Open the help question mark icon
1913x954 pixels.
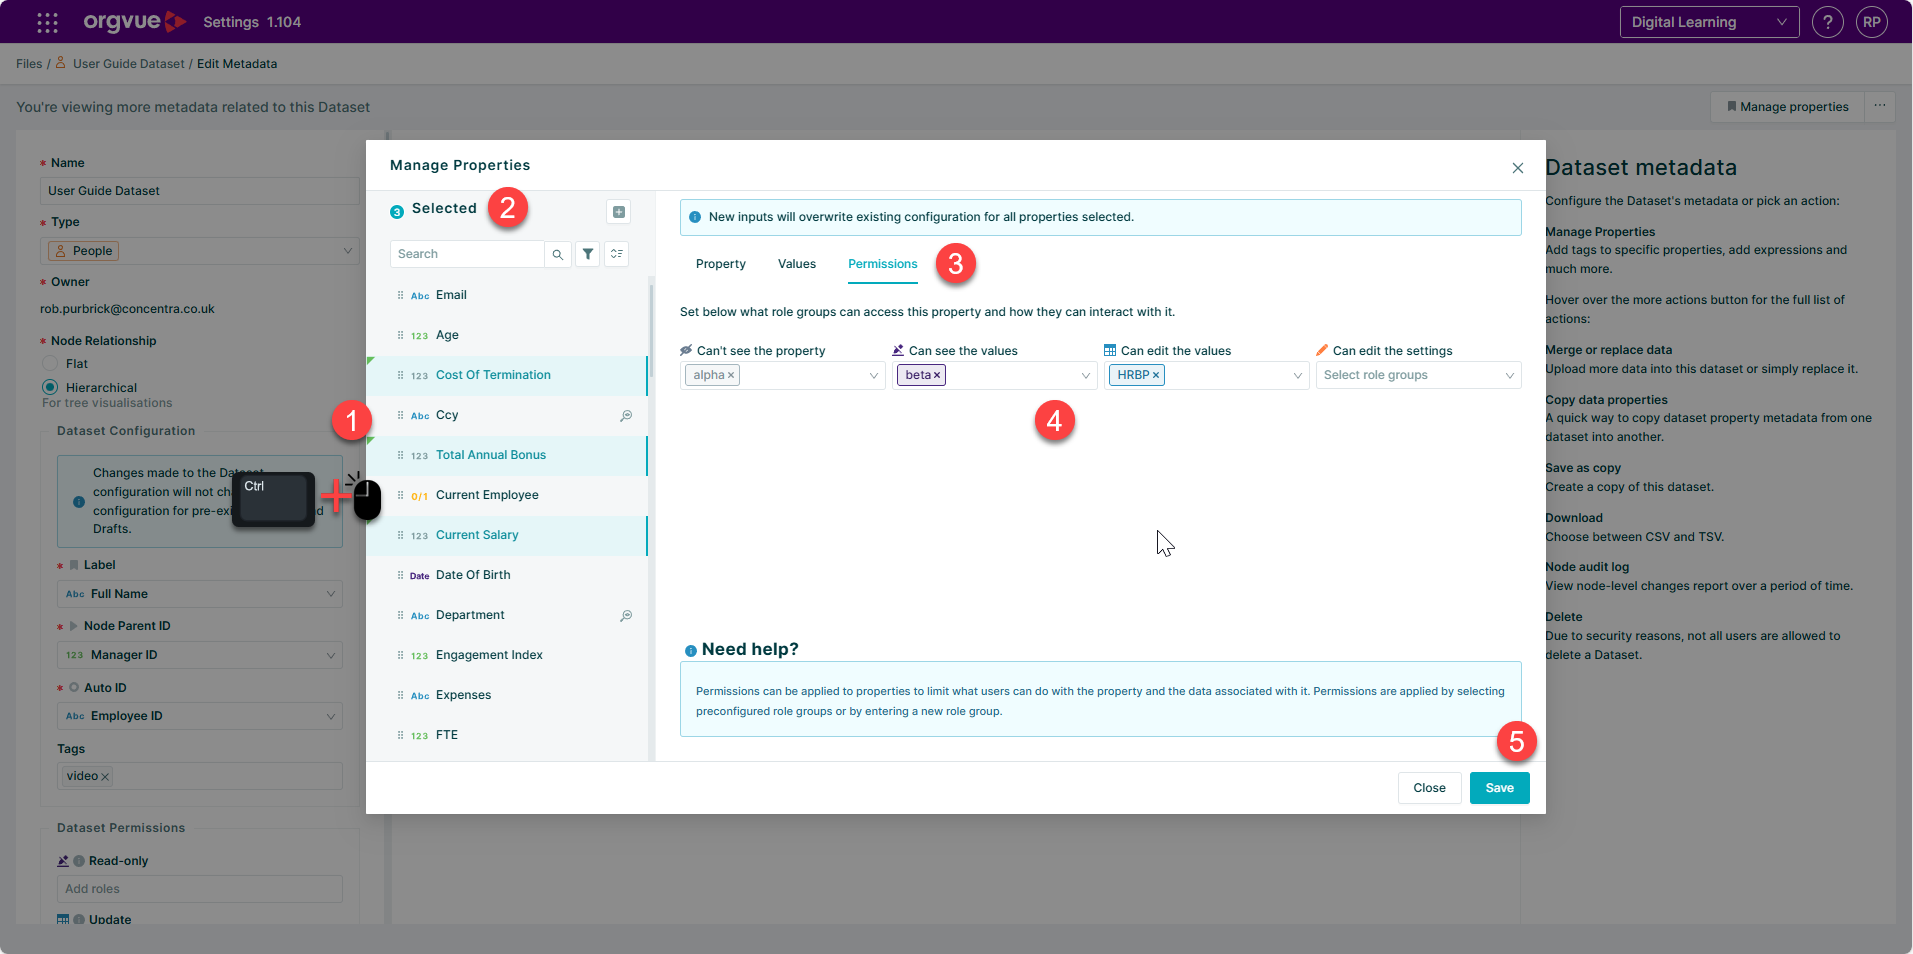(x=1827, y=22)
